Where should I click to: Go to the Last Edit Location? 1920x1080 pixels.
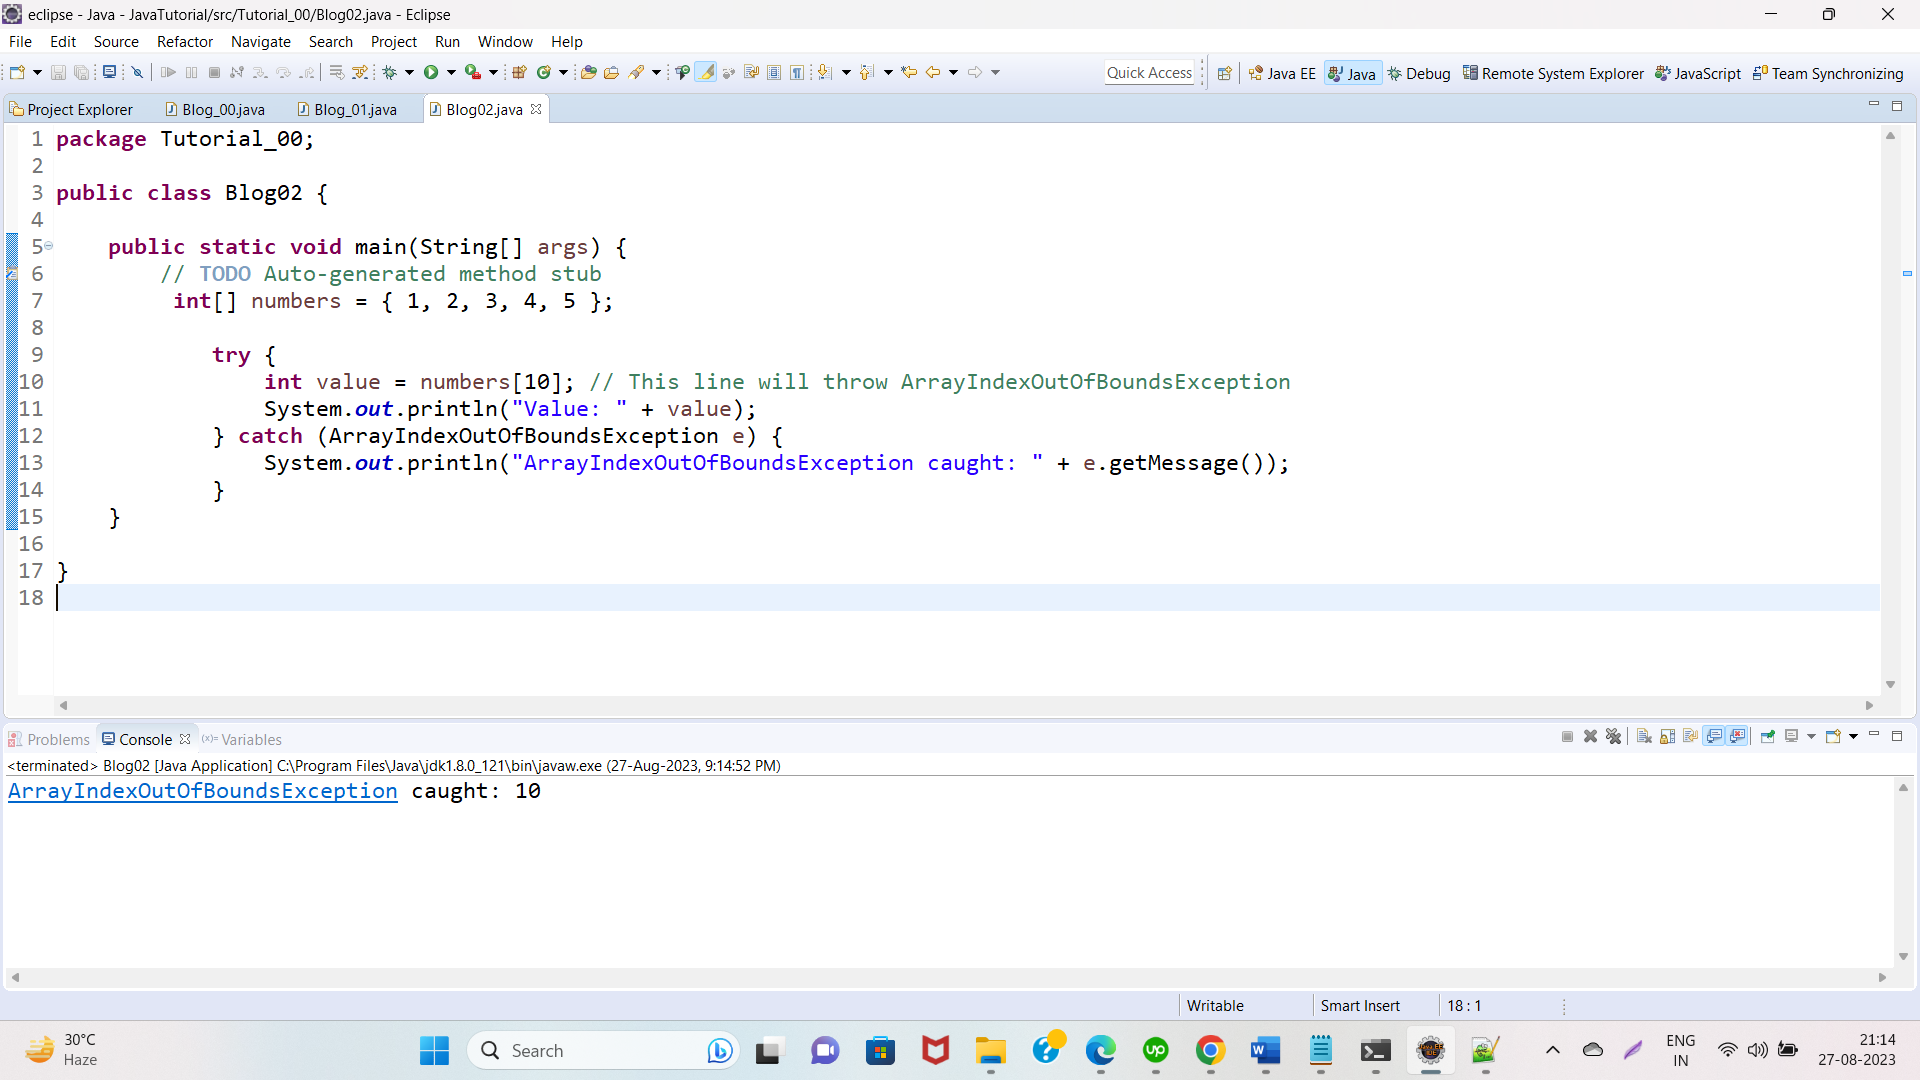click(908, 72)
